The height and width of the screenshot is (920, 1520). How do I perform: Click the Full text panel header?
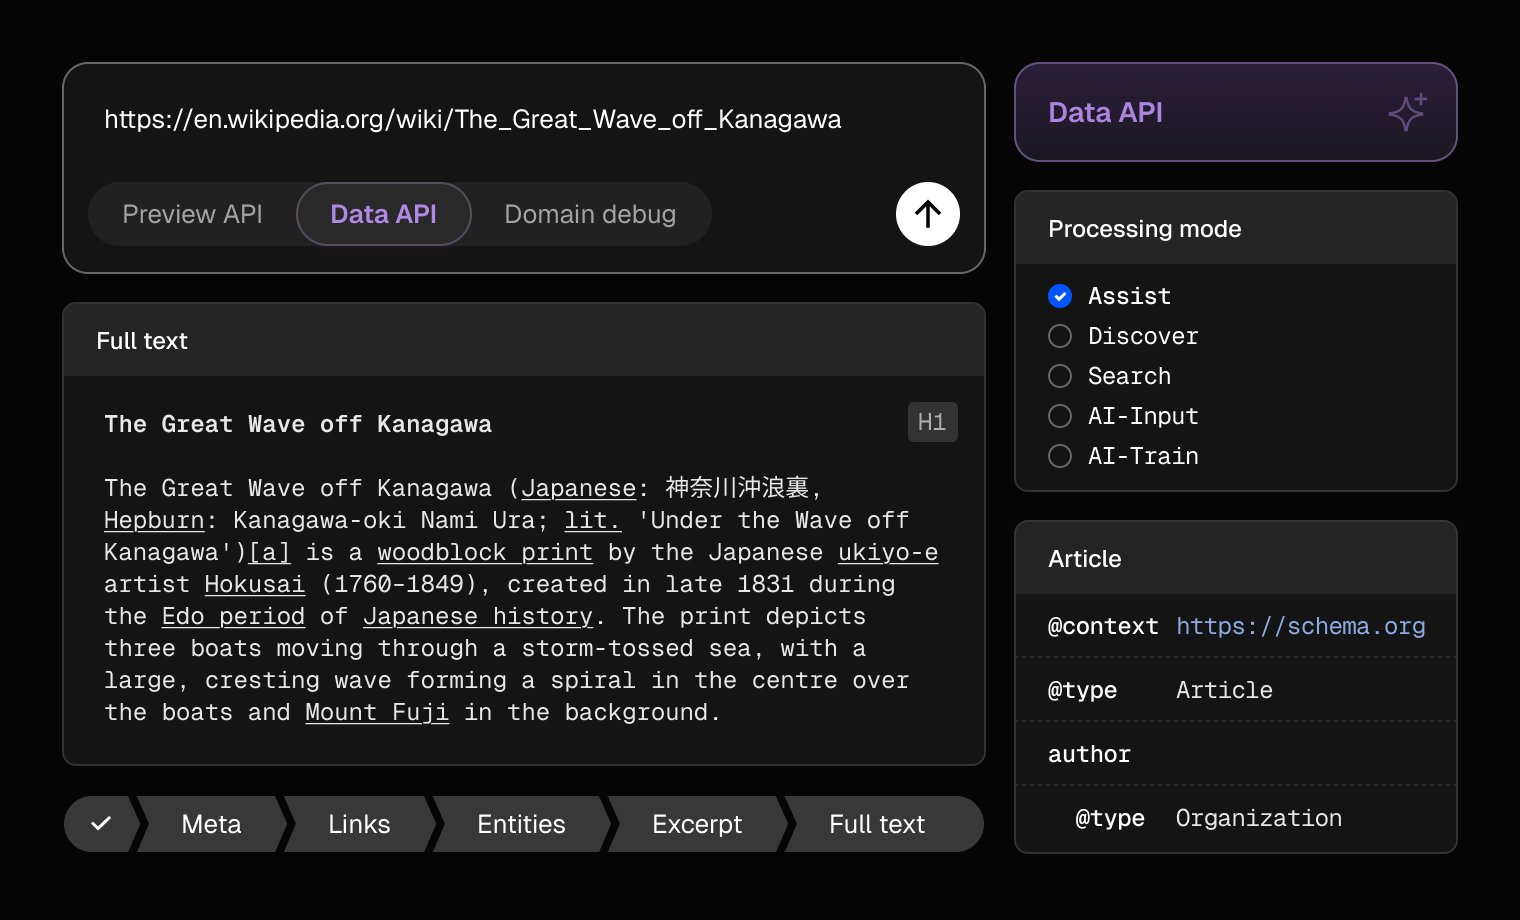[524, 340]
